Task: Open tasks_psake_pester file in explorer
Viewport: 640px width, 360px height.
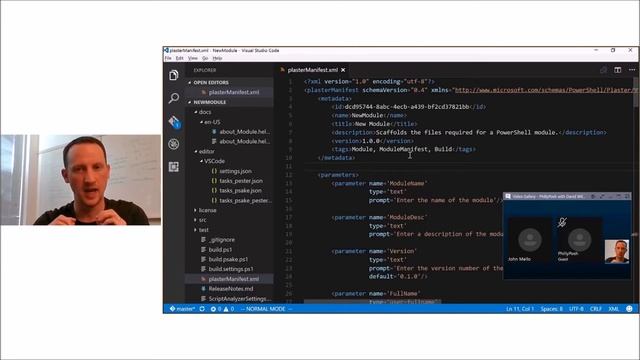Action: click(244, 200)
